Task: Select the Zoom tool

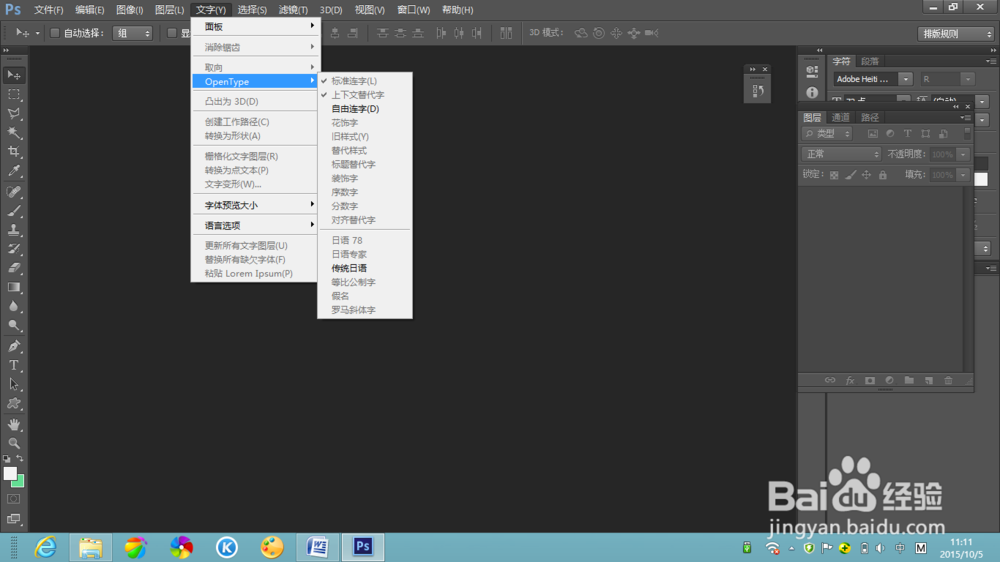Action: click(x=14, y=443)
